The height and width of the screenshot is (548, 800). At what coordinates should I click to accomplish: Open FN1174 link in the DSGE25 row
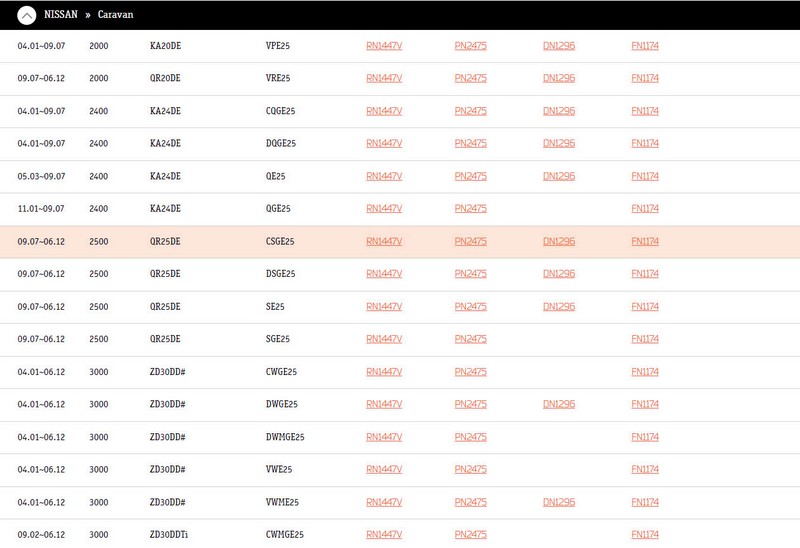tap(645, 274)
